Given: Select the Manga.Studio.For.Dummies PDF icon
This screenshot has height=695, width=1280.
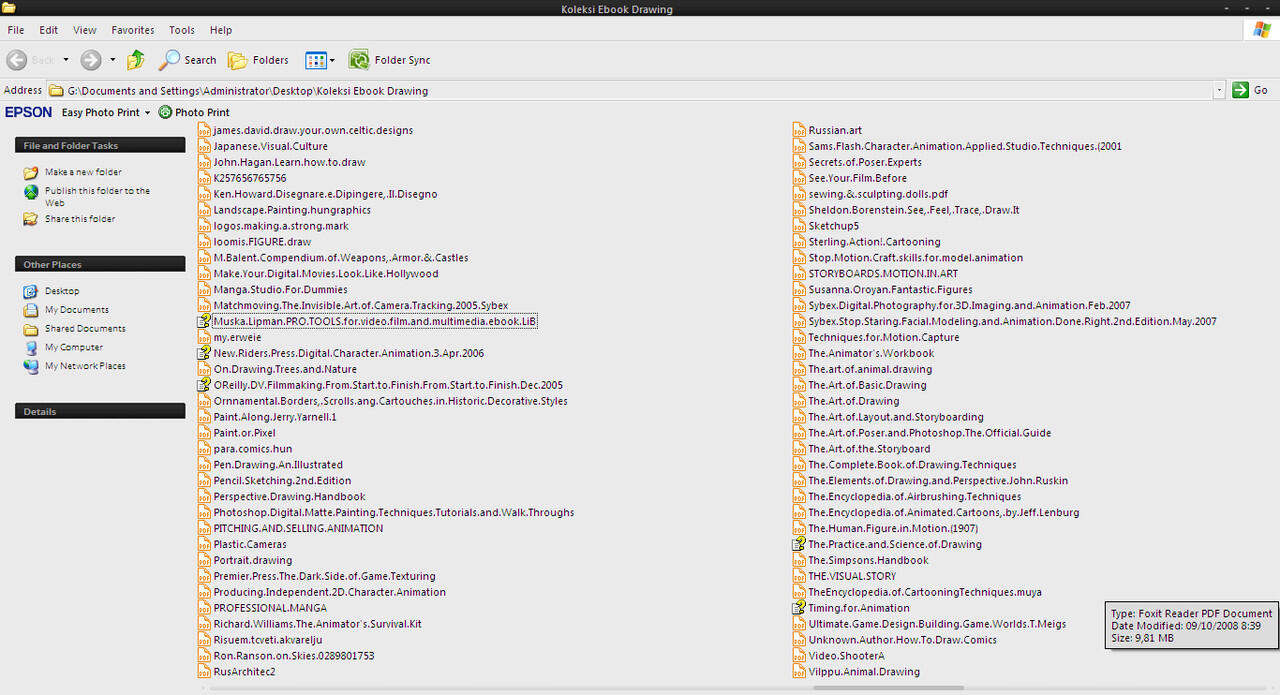Looking at the screenshot, I should [205, 289].
